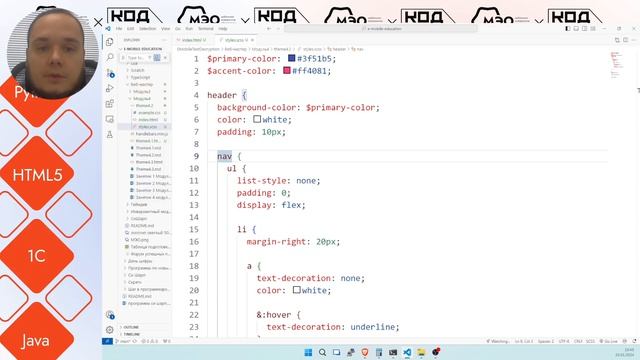Go back with the title bar arrow
The width and height of the screenshot is (640, 360).
click(269, 29)
